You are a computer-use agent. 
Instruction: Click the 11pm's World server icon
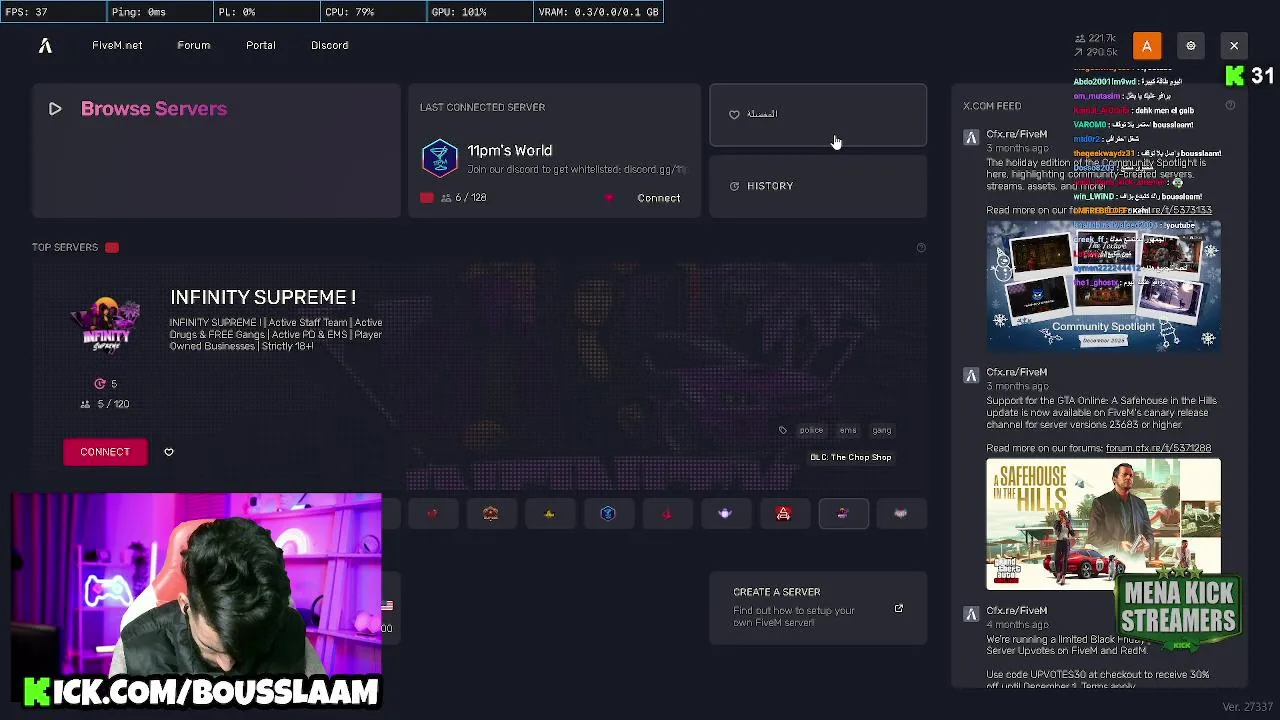[440, 158]
